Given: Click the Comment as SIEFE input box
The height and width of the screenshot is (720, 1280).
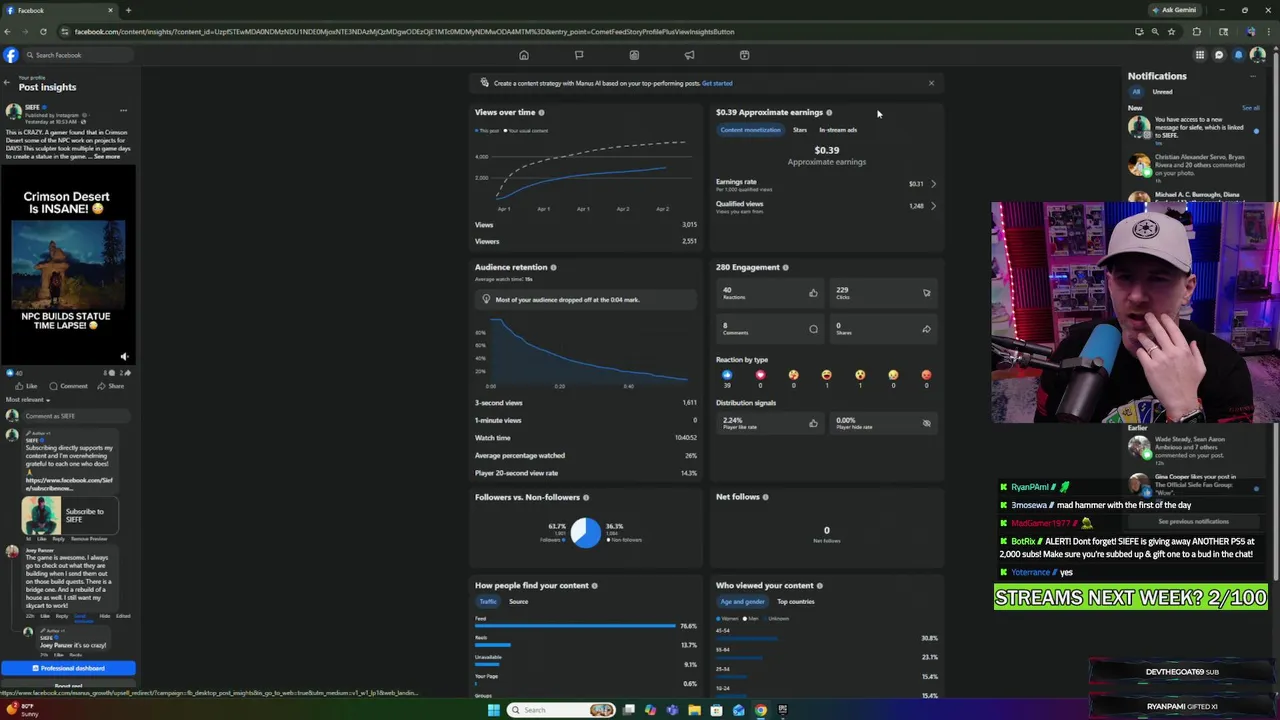Looking at the screenshot, I should 75,416.
